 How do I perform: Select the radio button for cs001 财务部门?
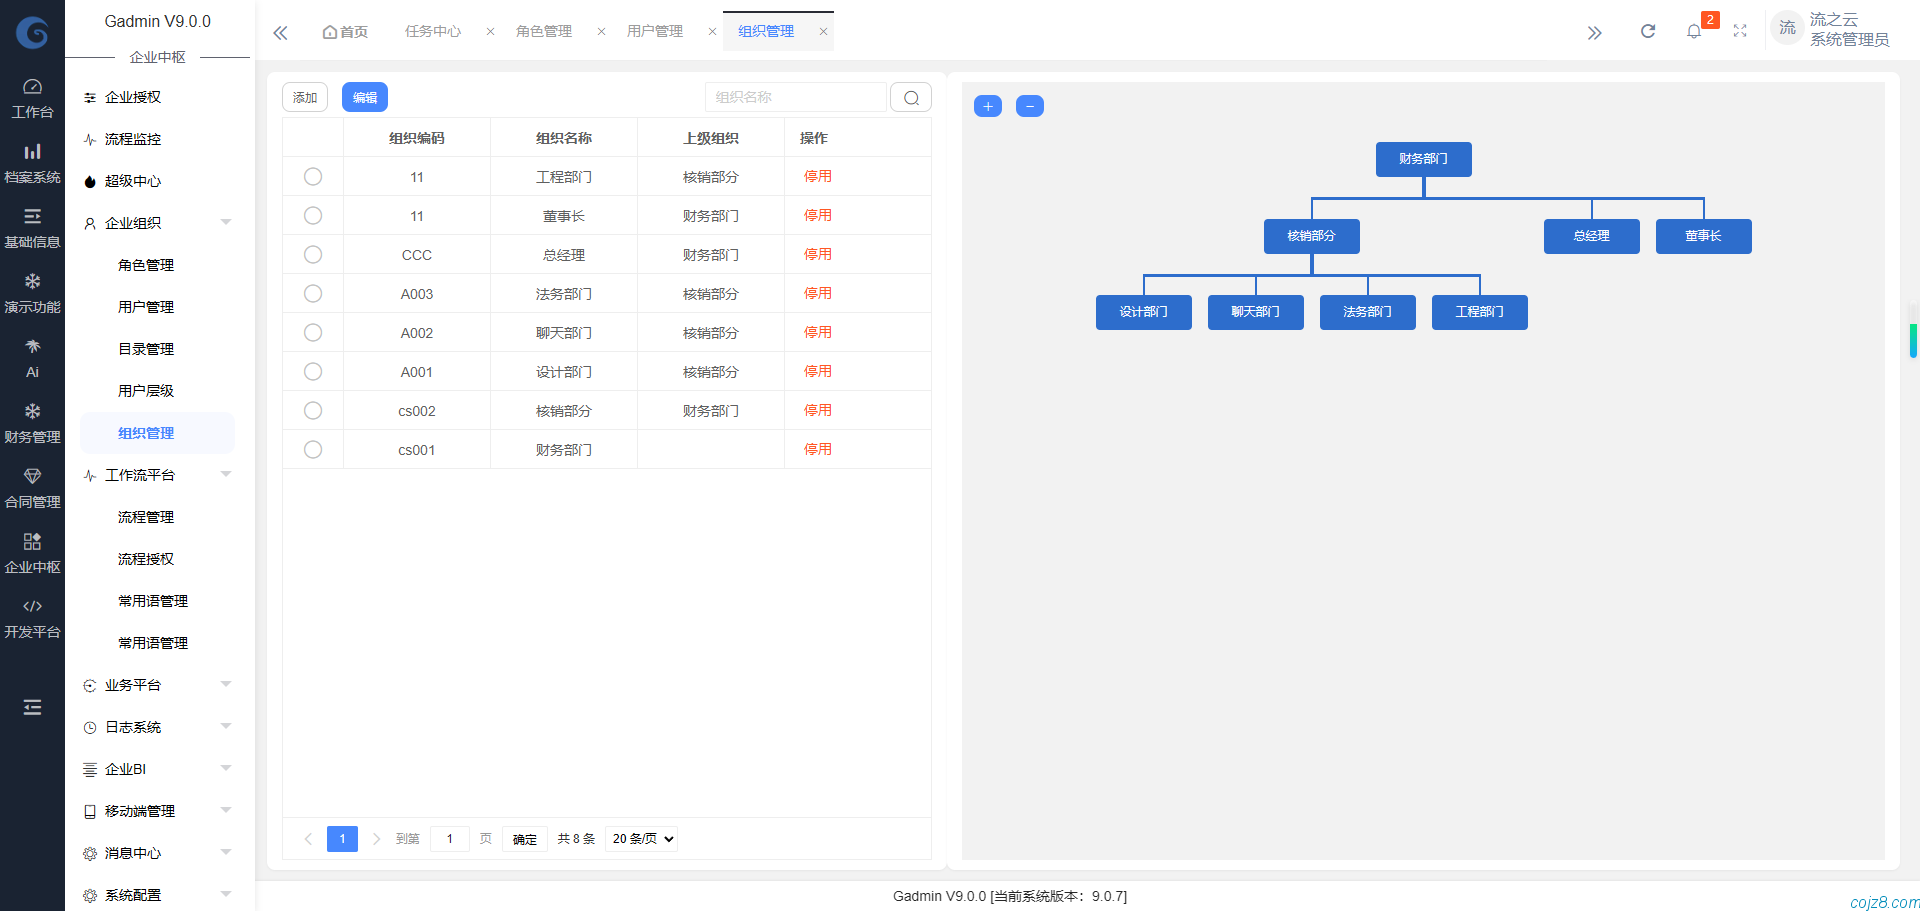(x=312, y=449)
